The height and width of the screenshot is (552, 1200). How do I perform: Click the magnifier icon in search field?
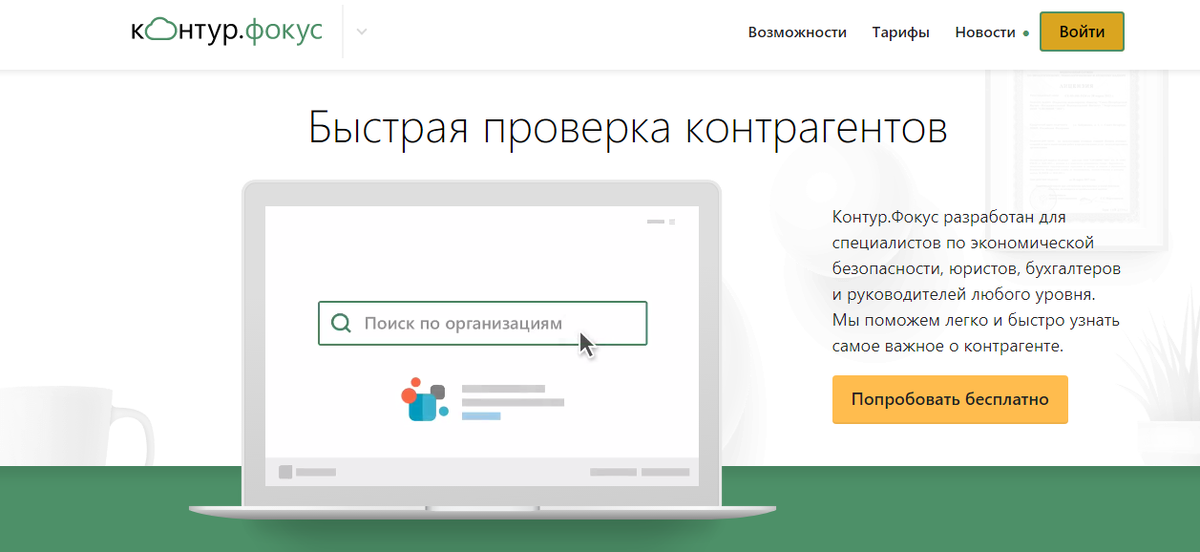point(341,323)
